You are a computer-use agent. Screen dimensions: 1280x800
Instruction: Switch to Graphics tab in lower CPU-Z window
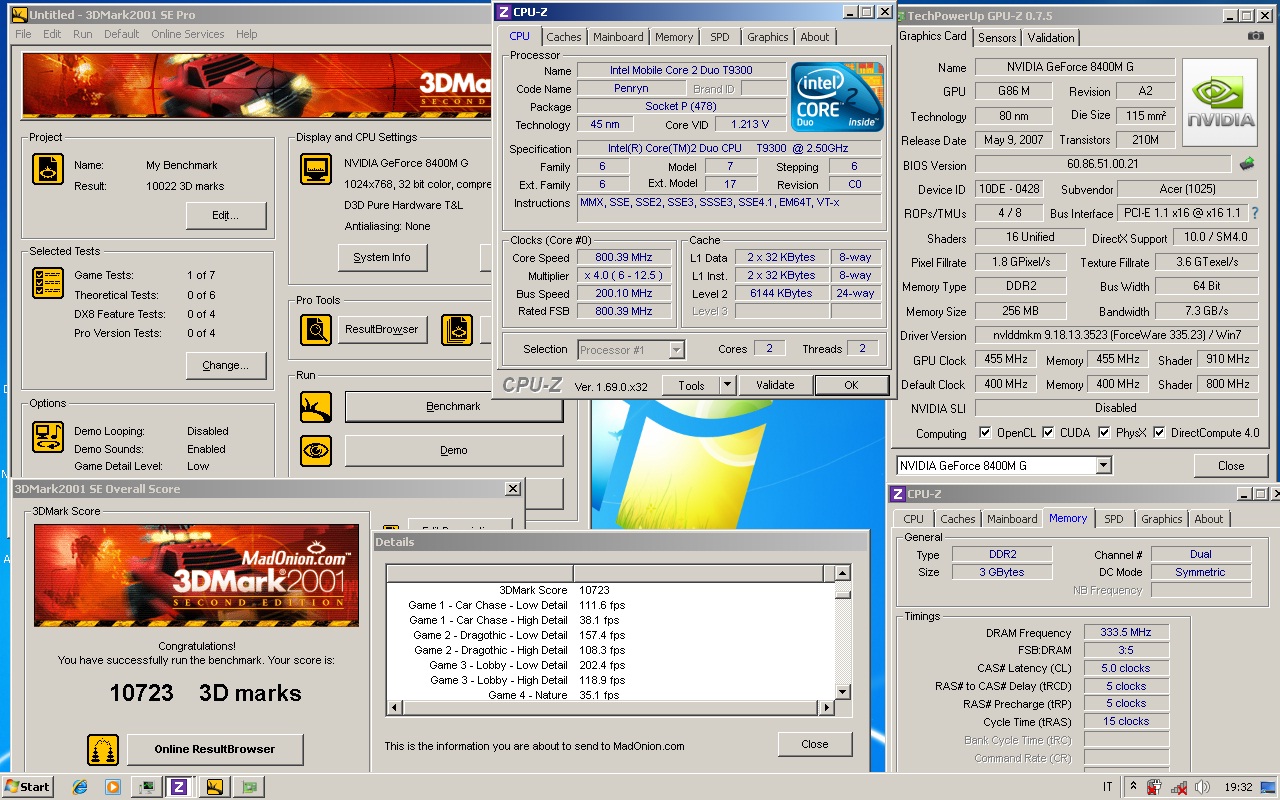(1161, 519)
